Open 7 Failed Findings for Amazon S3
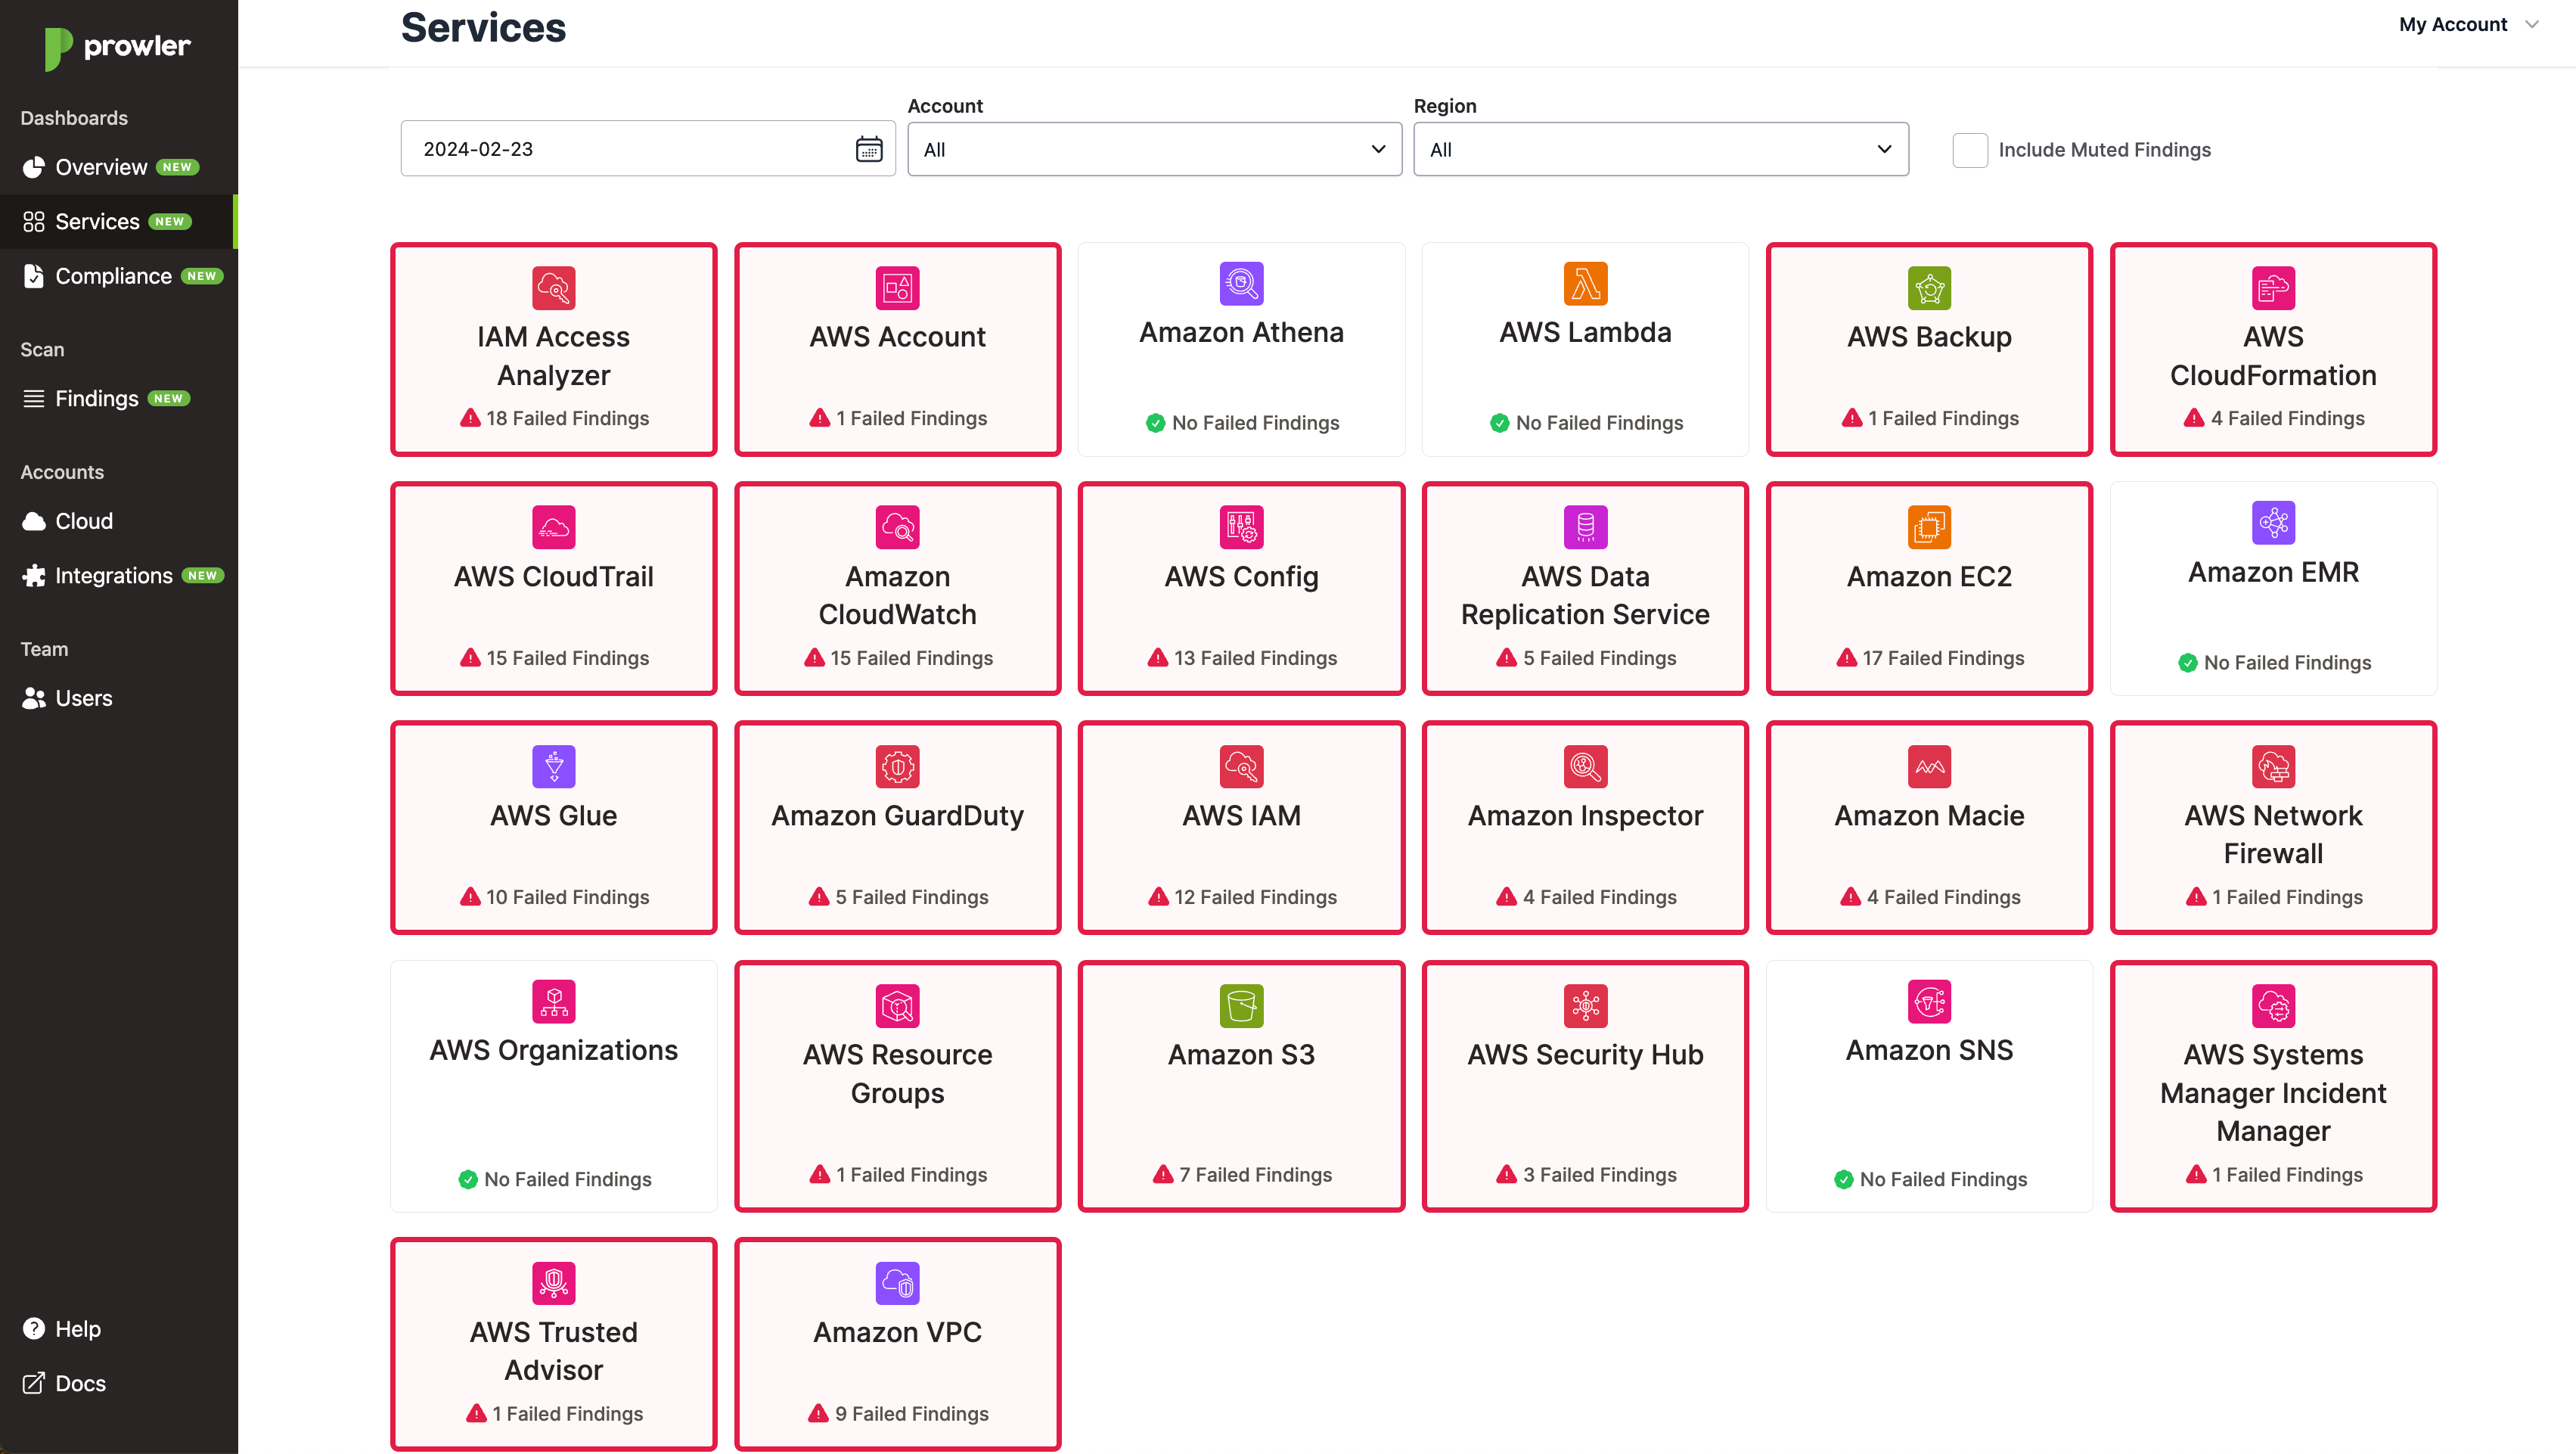The image size is (2576, 1454). click(1241, 1175)
